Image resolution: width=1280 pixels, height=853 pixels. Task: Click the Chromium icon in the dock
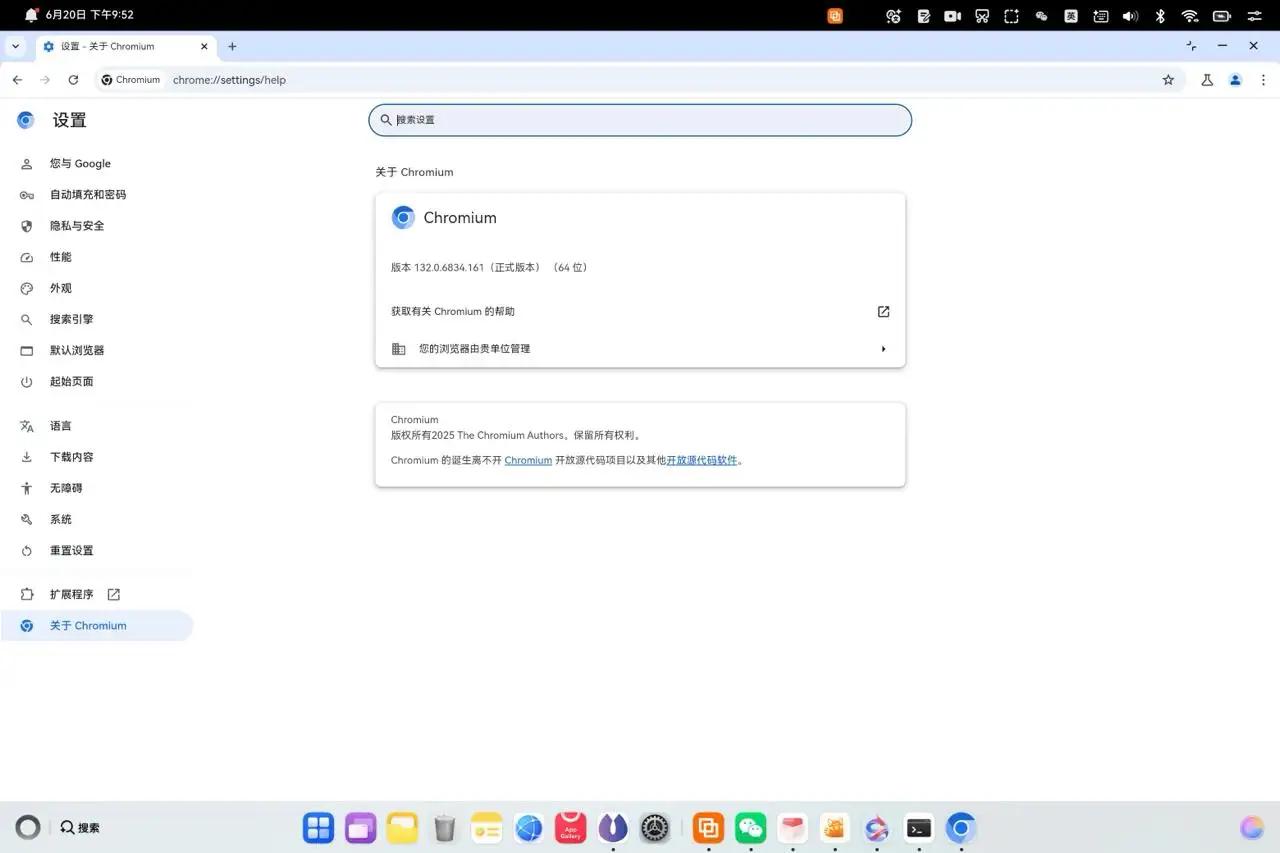point(961,828)
